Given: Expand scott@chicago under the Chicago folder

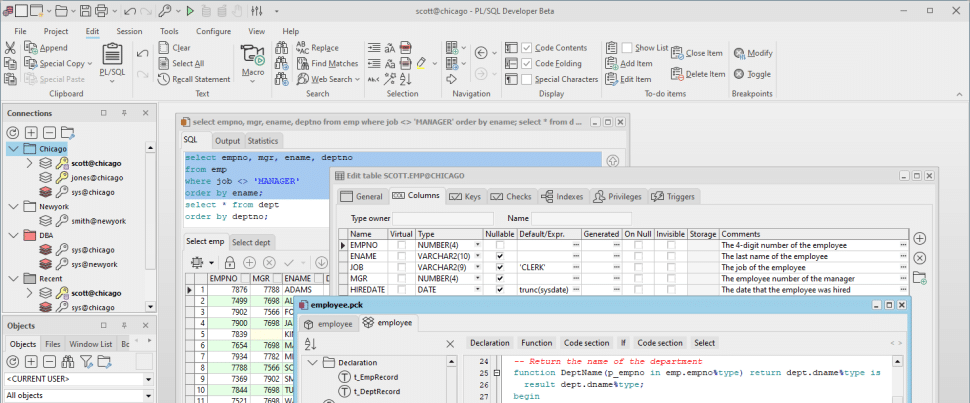Looking at the screenshot, I should point(28,163).
